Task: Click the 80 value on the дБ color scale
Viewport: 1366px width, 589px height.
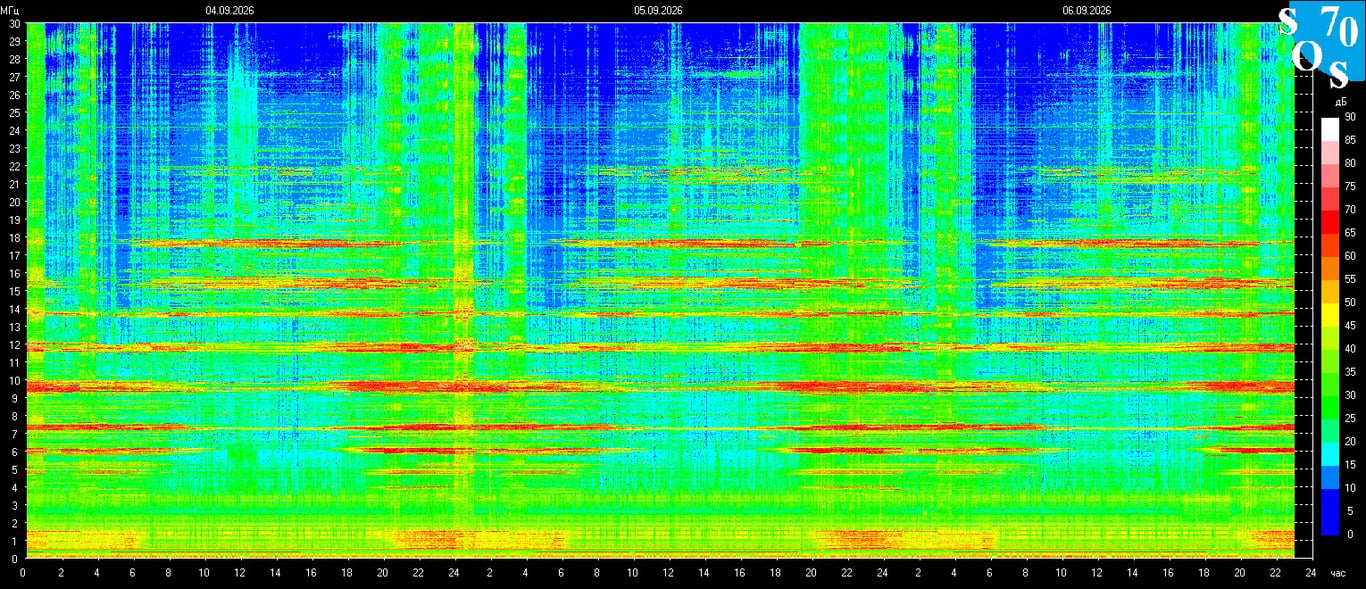Action: (1350, 163)
